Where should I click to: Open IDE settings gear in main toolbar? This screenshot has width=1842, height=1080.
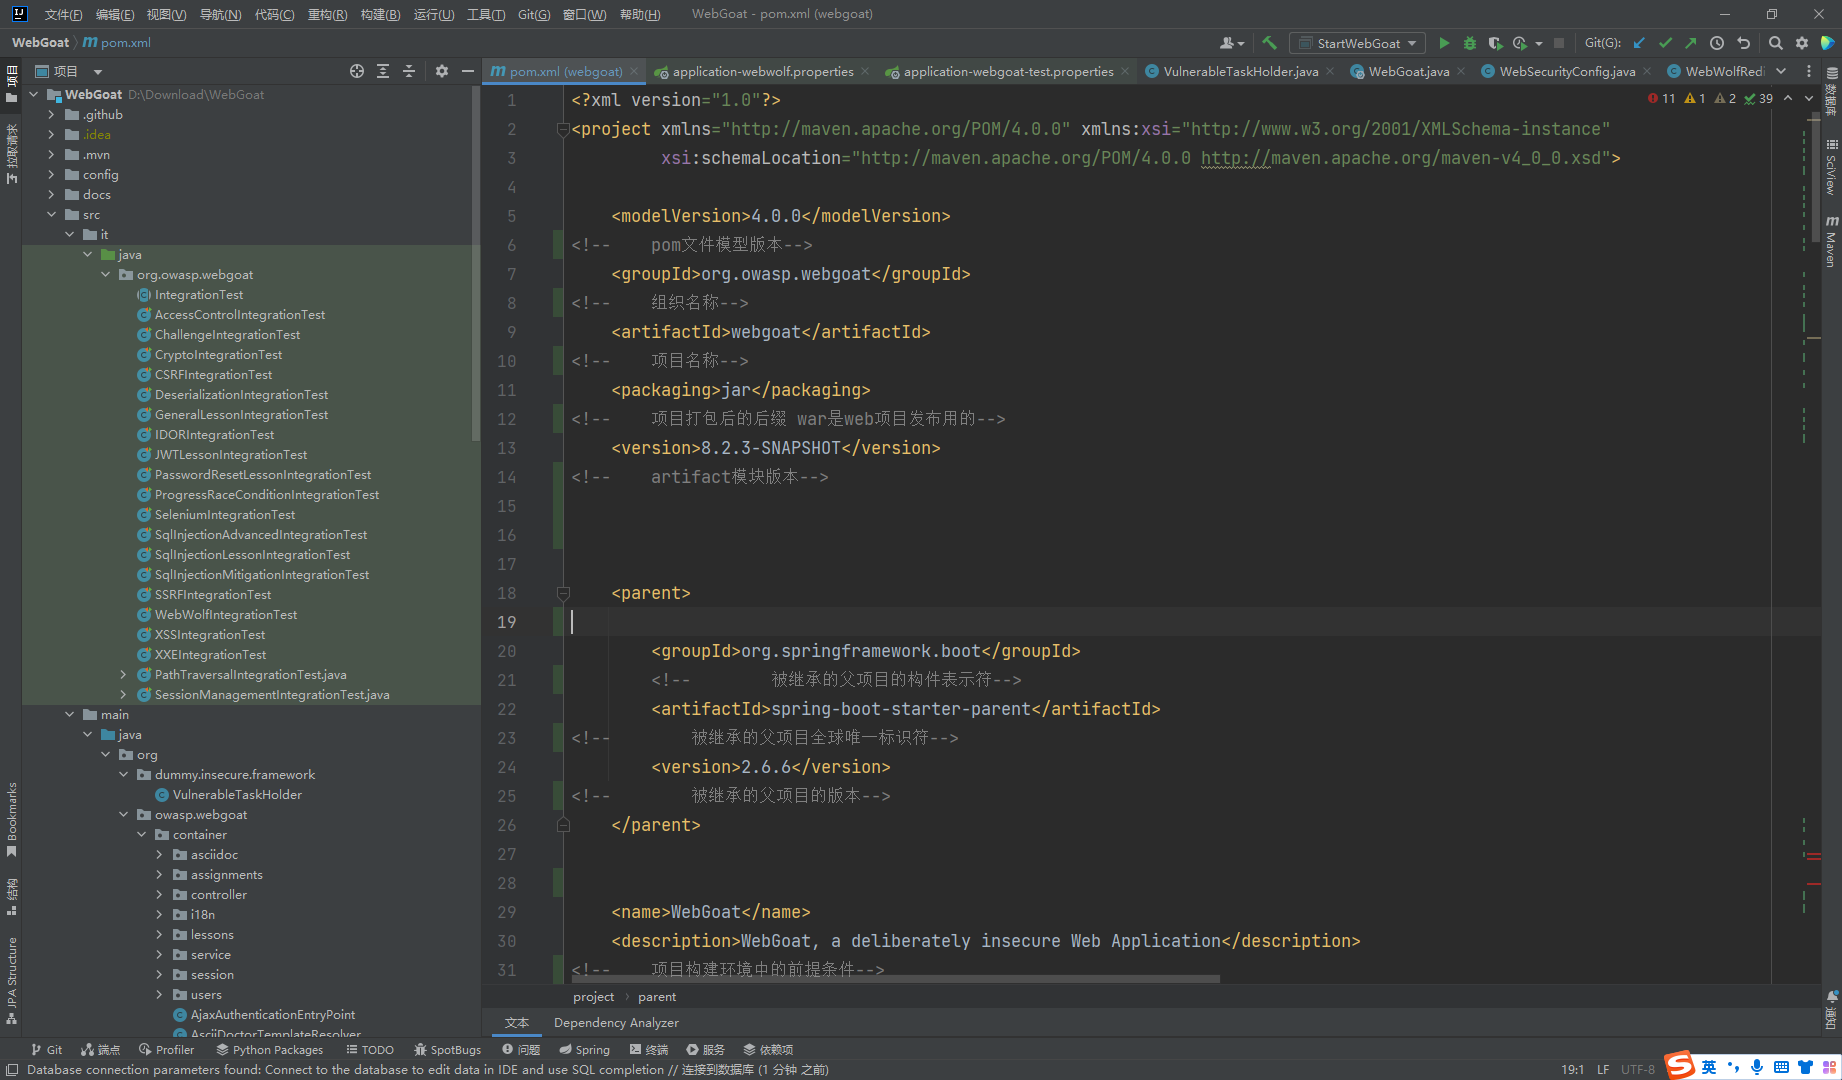pyautogui.click(x=1802, y=43)
